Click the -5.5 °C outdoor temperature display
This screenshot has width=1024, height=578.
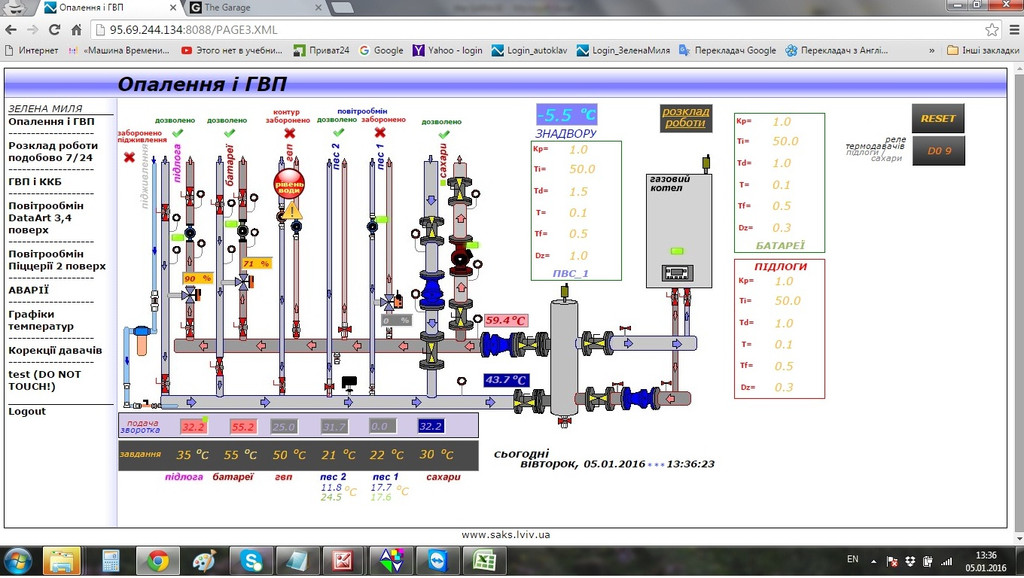click(x=567, y=115)
